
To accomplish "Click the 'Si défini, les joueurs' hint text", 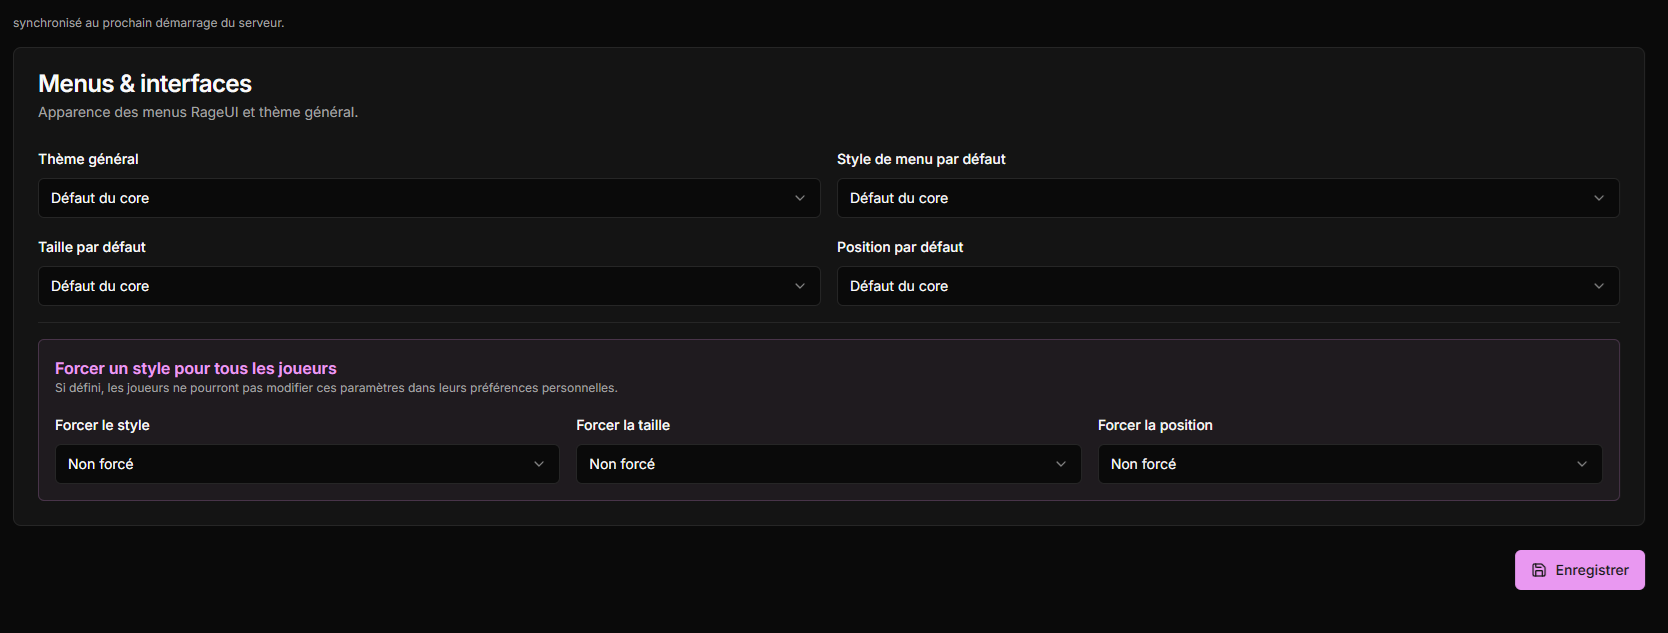I will [336, 388].
